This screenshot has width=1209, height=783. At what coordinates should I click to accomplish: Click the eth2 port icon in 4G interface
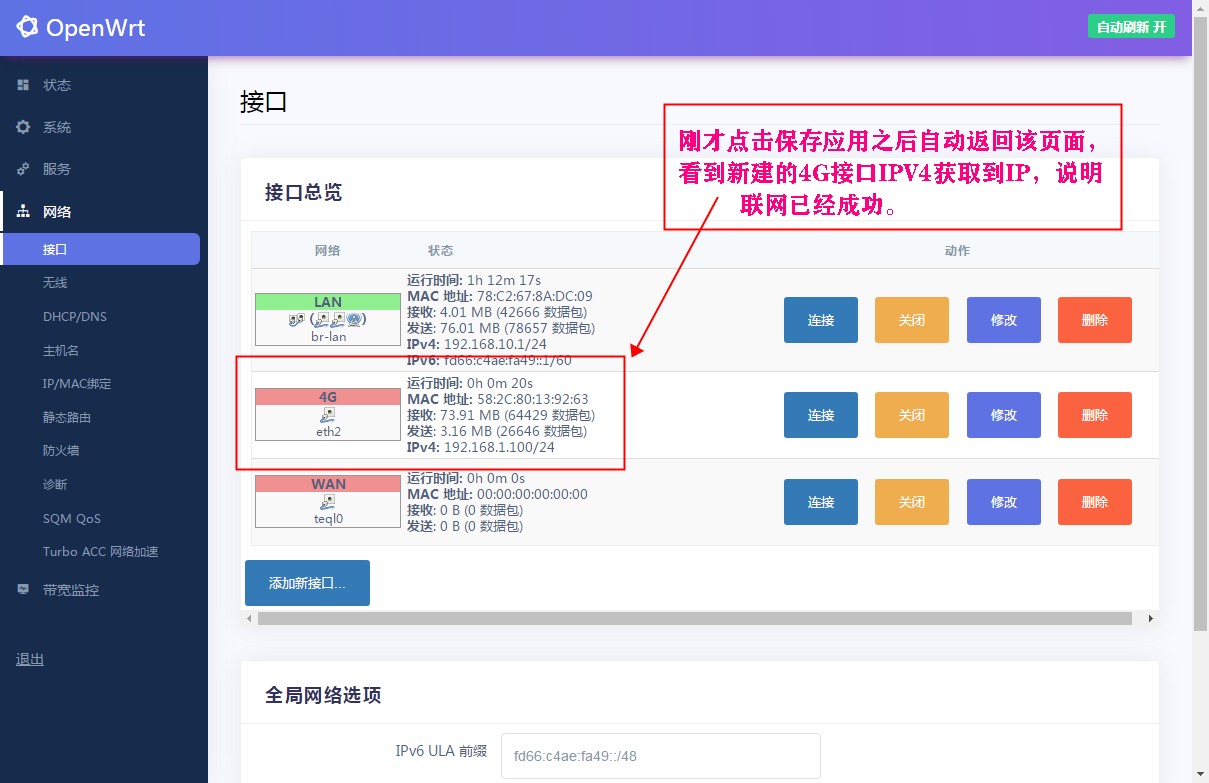328,414
